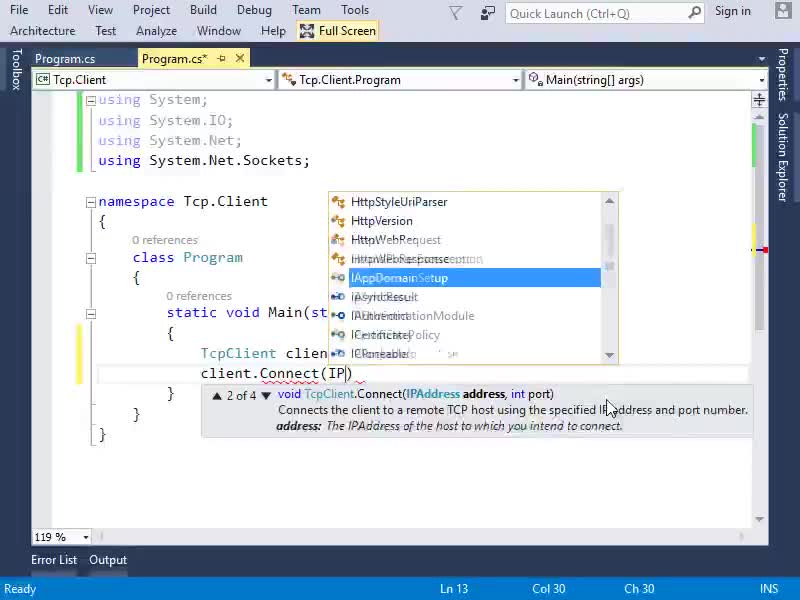Click the ICloneable interface icon
This screenshot has height=600, width=800.
click(x=338, y=354)
